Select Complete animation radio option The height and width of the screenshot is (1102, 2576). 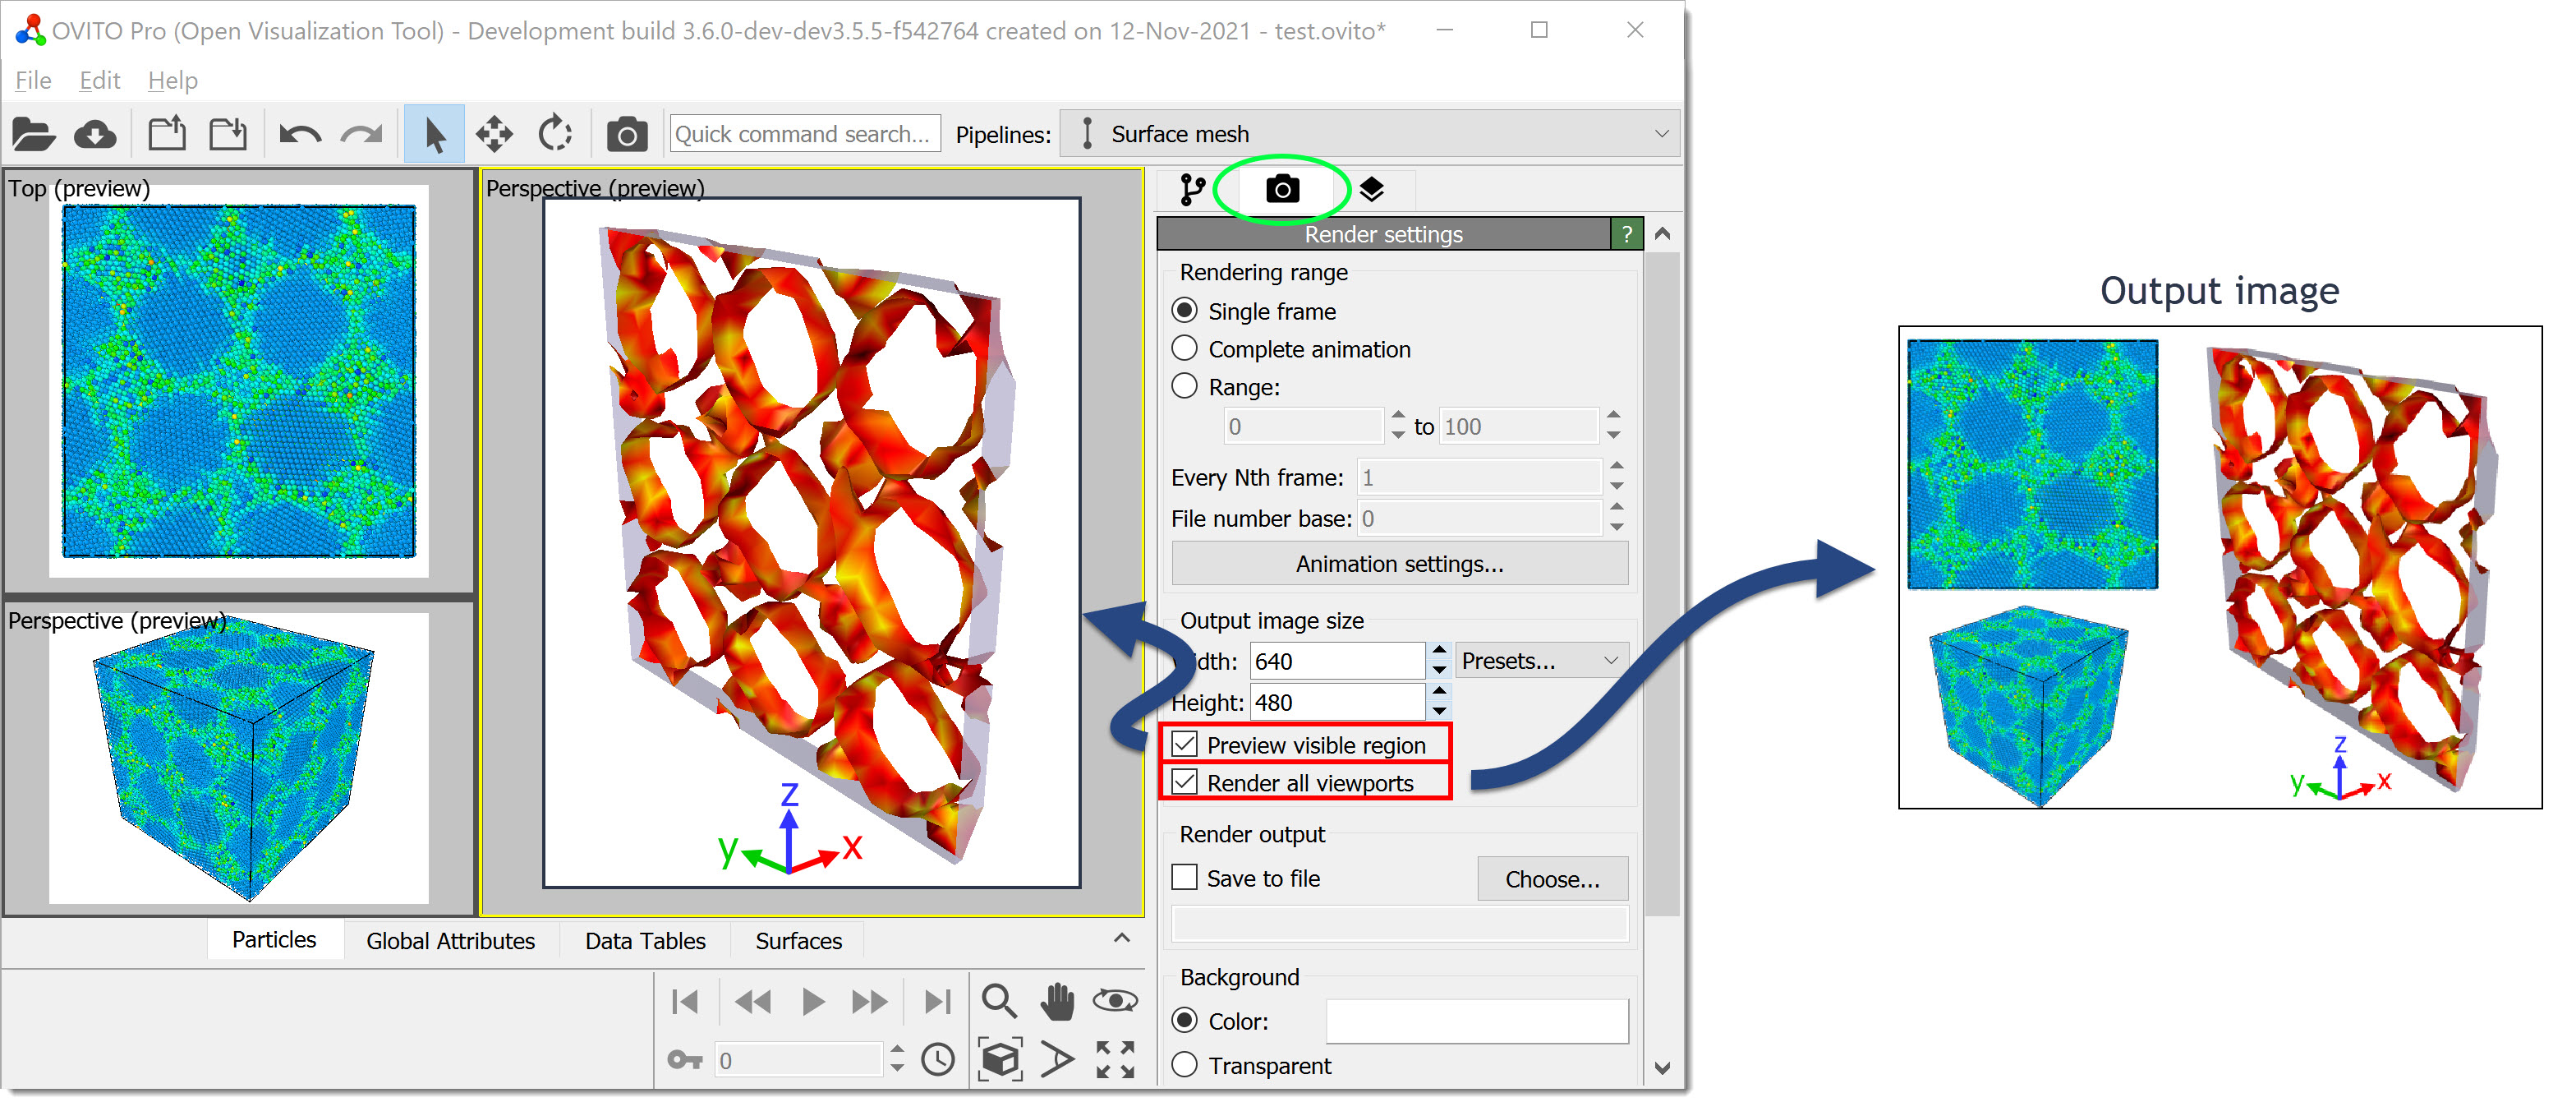[1185, 348]
